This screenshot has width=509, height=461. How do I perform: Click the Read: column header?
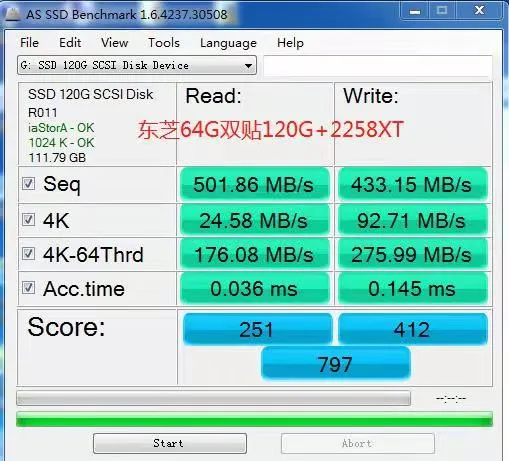[x=214, y=96]
